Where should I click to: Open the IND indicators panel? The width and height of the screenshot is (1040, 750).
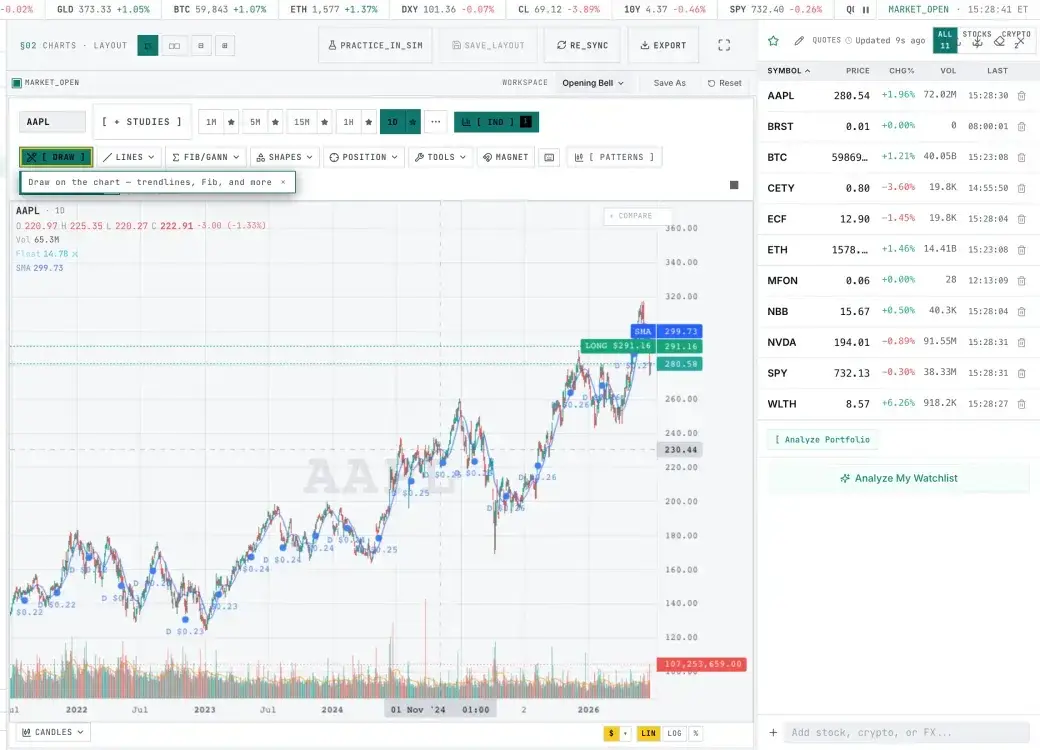496,122
